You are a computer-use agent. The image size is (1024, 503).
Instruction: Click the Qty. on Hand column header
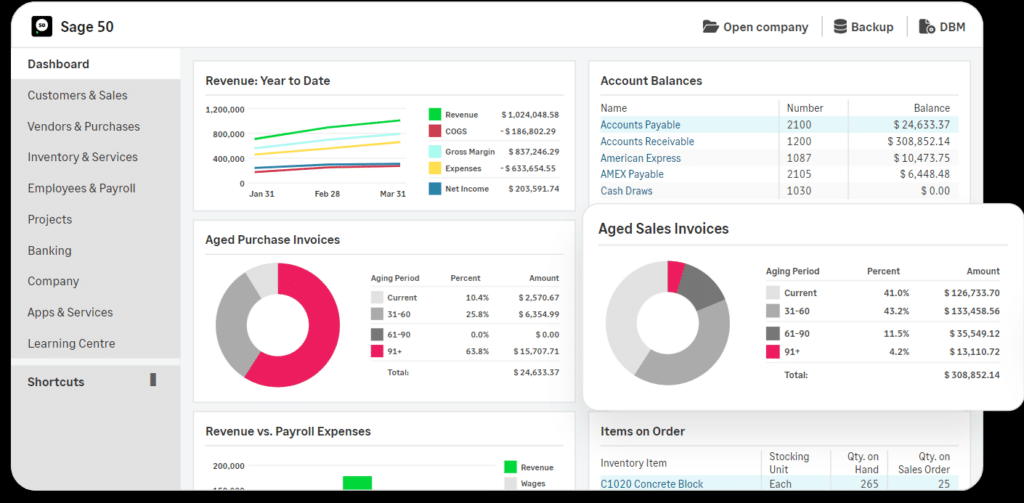pos(861,462)
